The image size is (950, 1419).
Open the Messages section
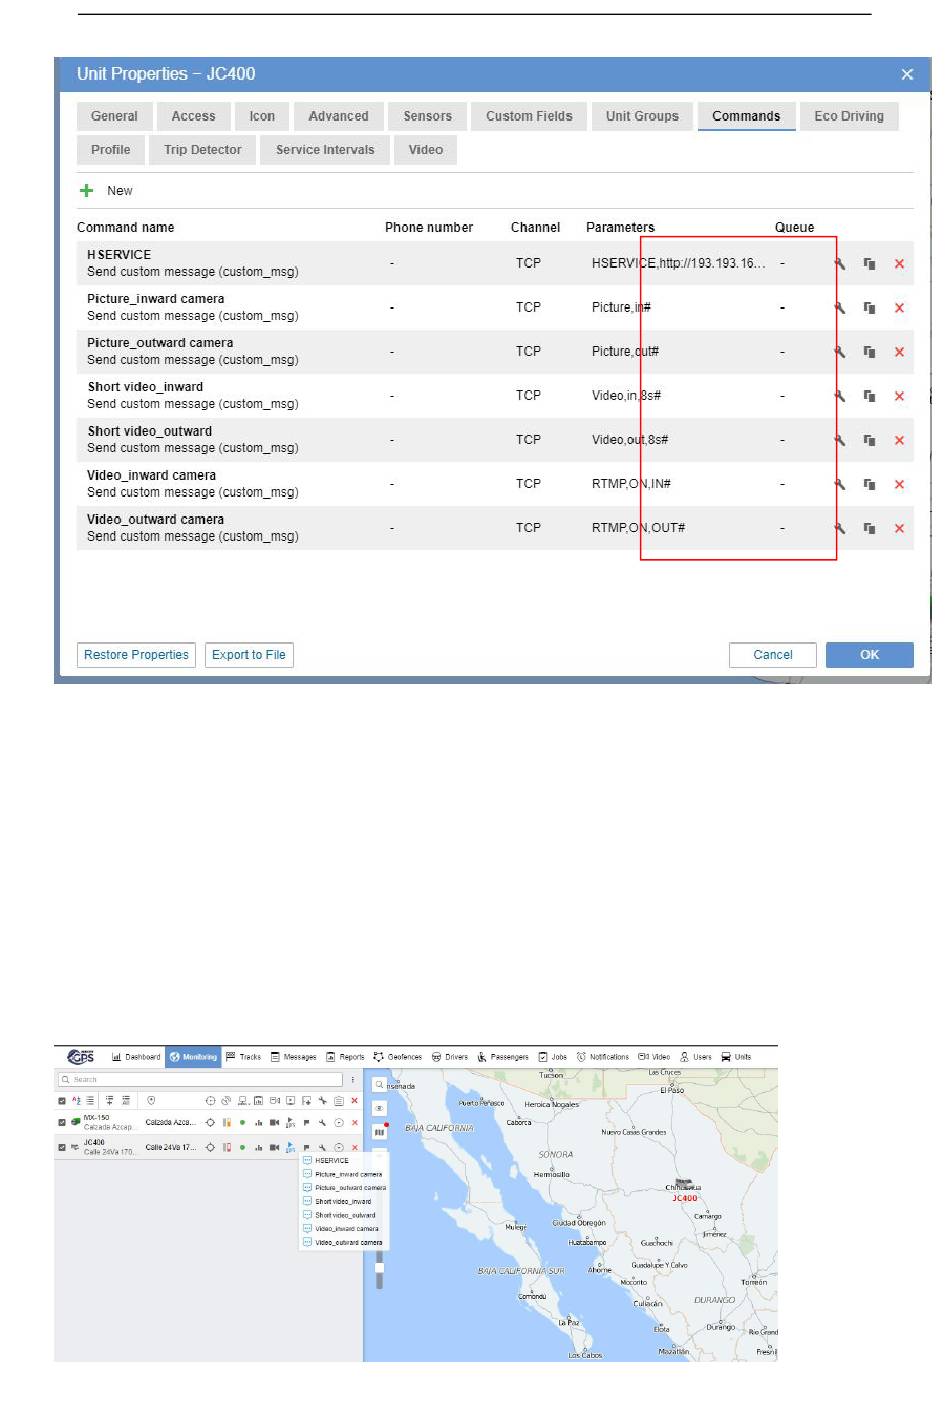click(294, 1057)
